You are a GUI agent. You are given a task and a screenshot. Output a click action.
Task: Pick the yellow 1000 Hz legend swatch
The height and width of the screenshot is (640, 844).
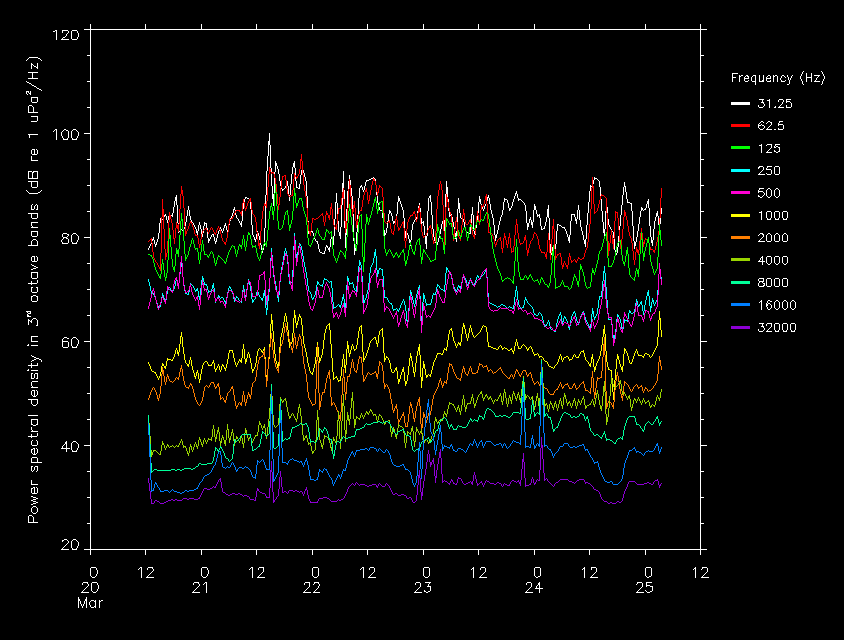[x=740, y=216]
